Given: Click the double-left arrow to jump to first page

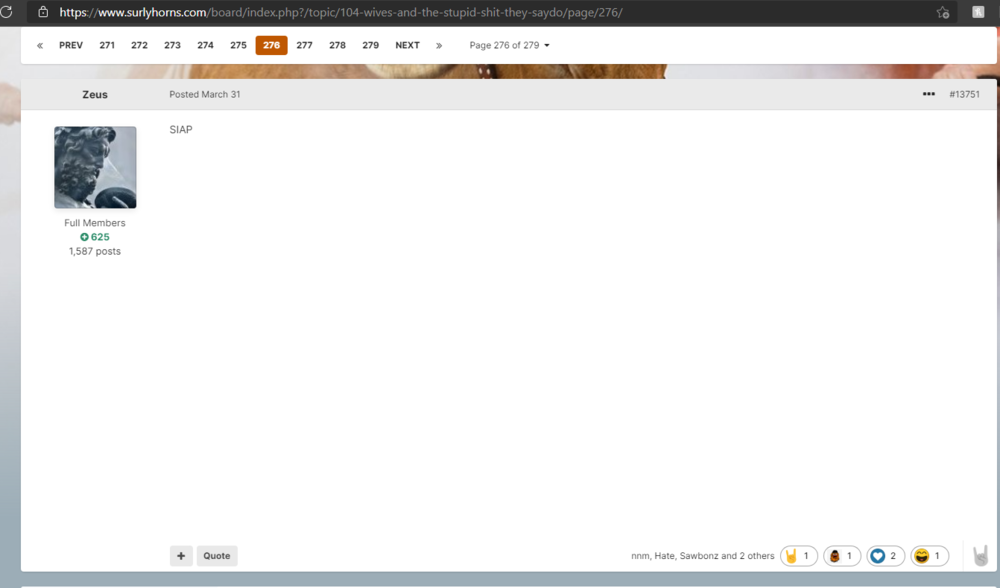Looking at the screenshot, I should point(39,45).
